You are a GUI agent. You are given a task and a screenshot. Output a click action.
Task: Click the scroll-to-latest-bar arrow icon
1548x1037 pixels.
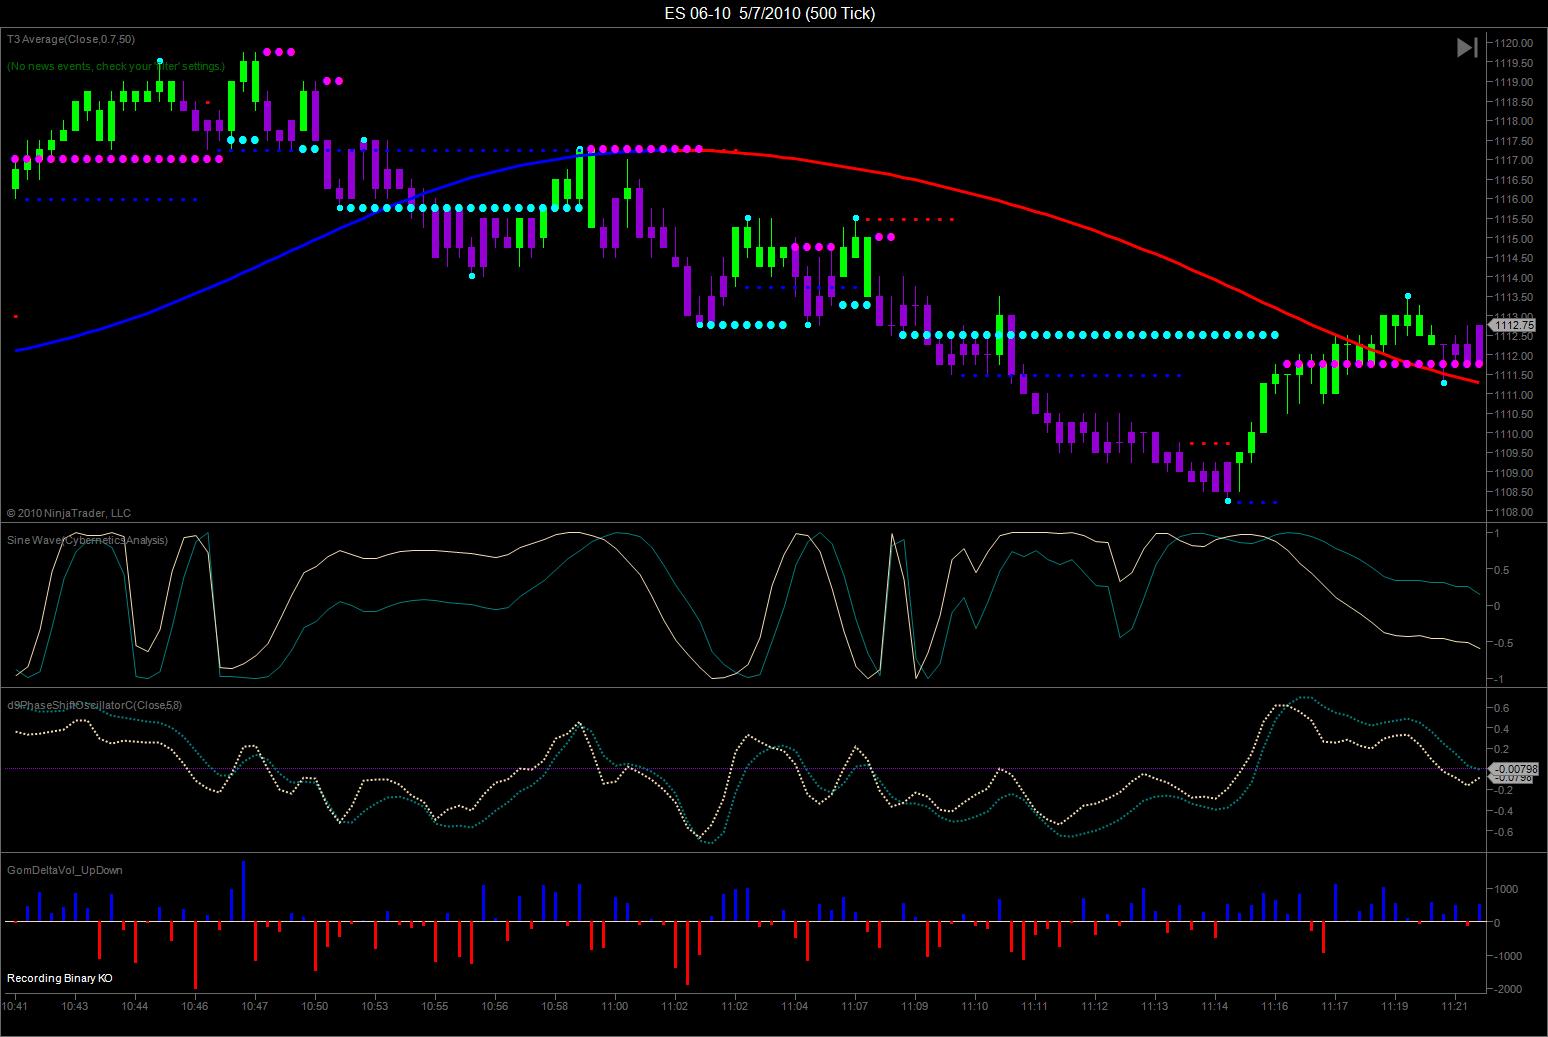[x=1466, y=48]
